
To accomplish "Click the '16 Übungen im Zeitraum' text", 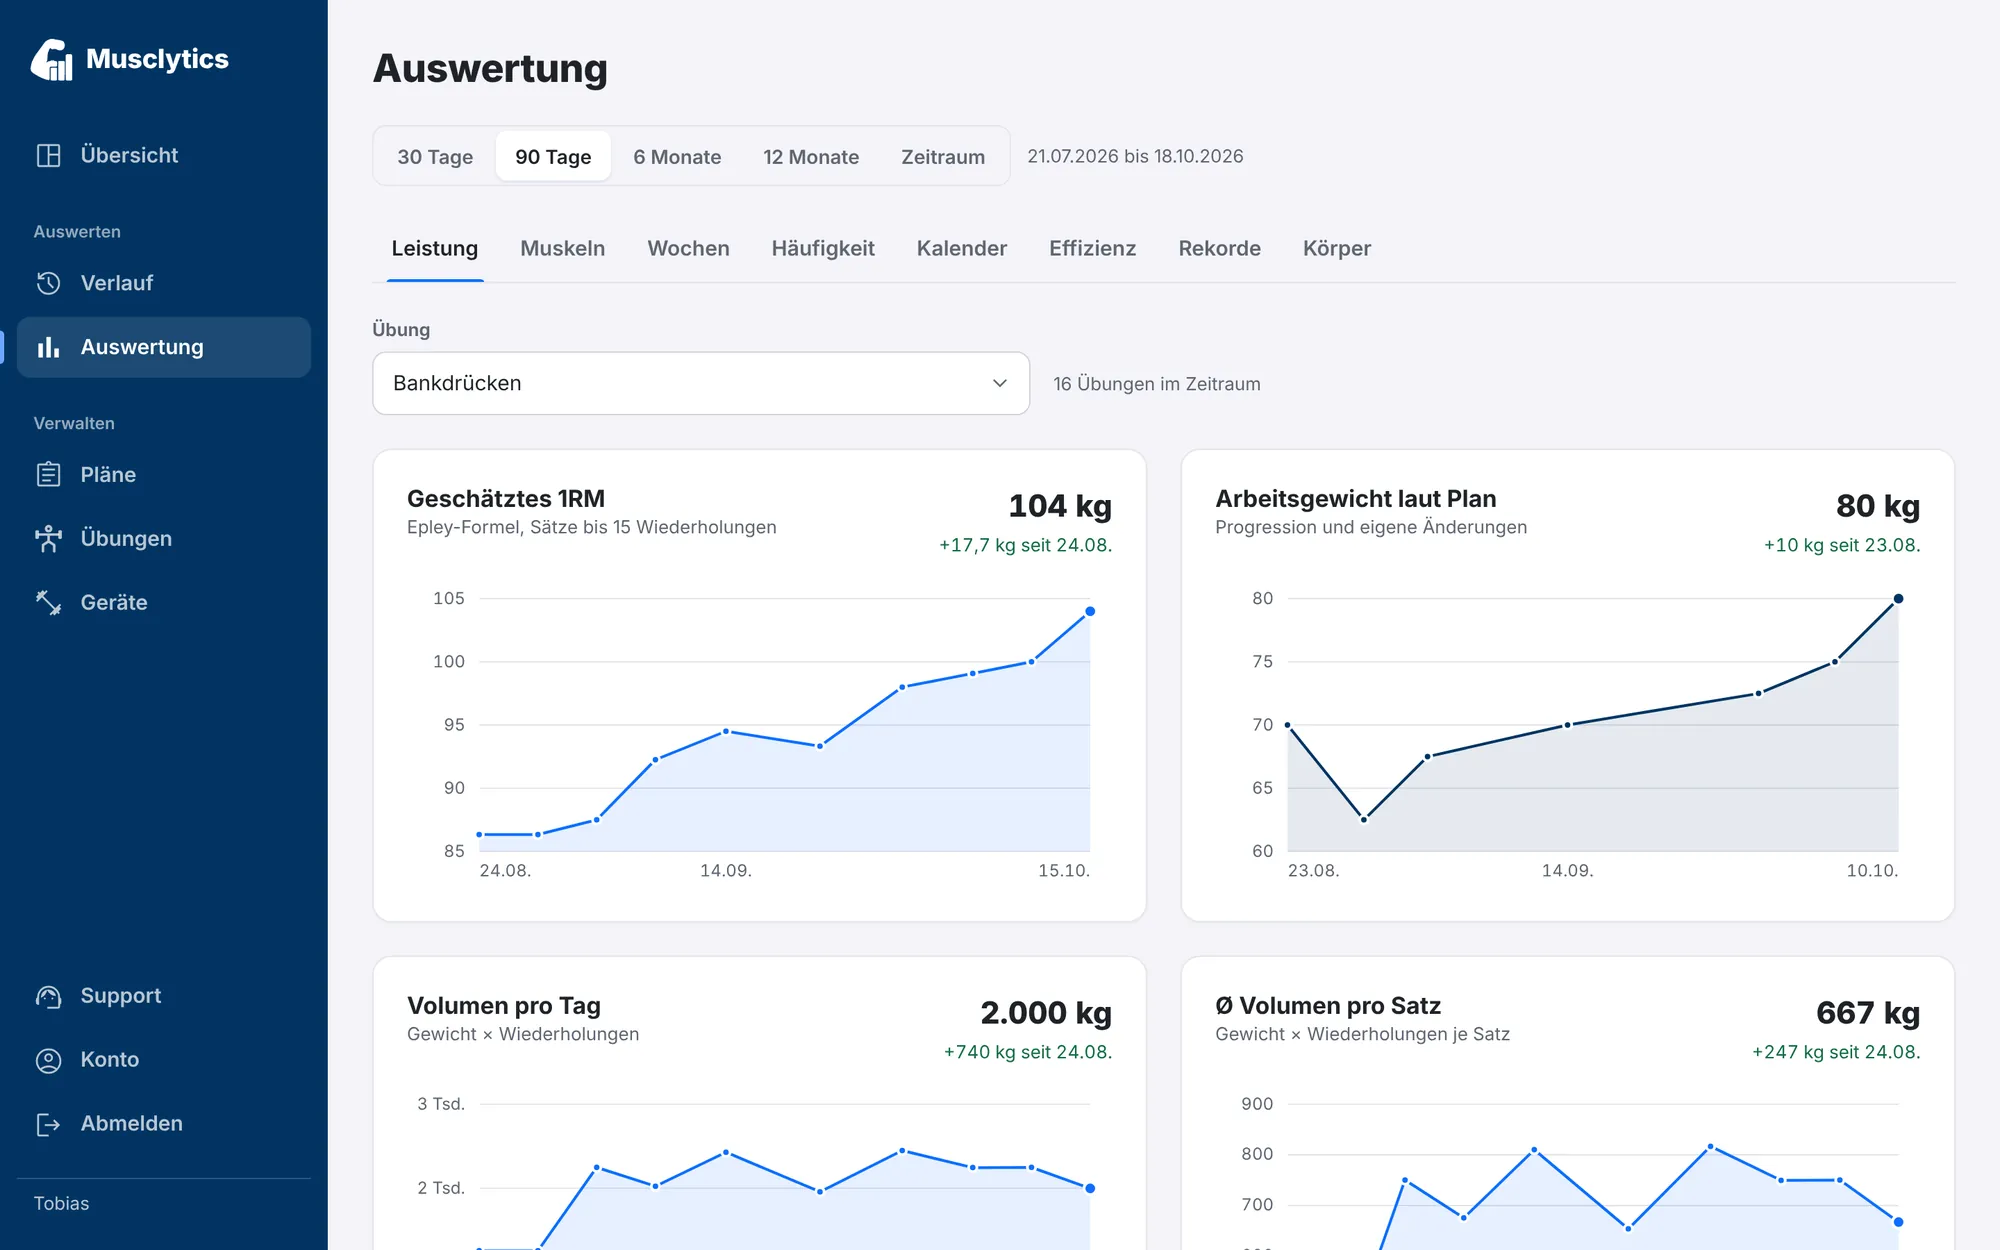I will point(1157,384).
